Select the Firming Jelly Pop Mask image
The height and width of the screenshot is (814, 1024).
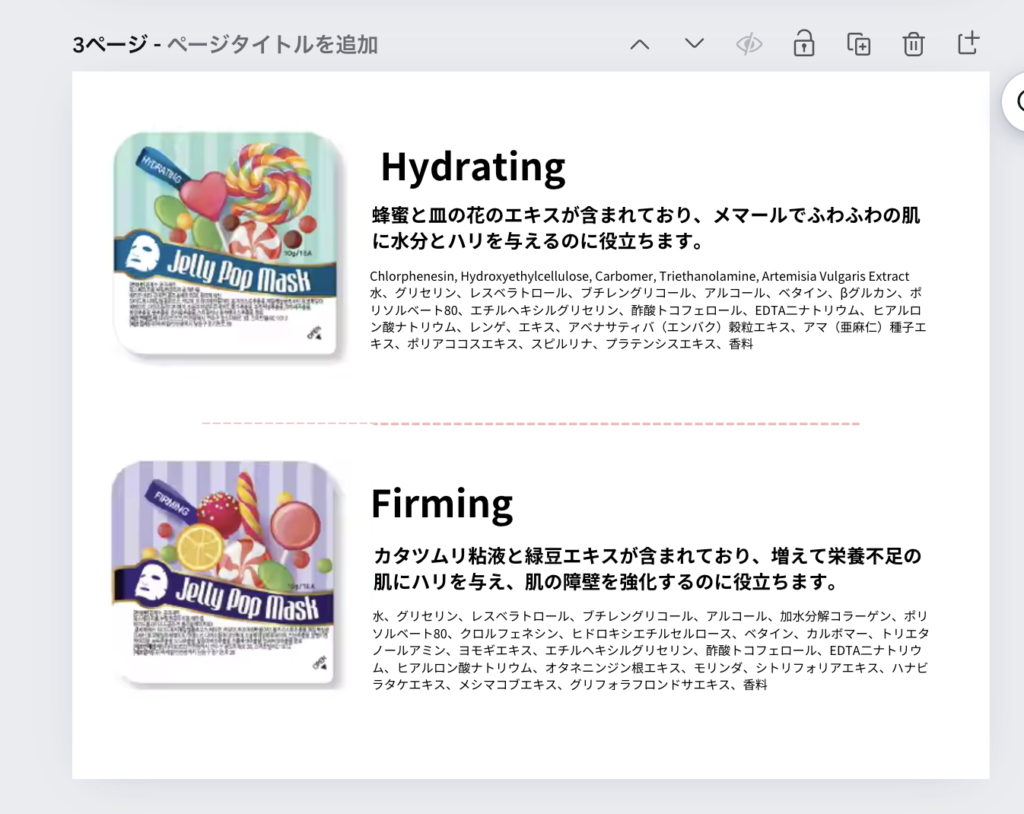point(229,574)
